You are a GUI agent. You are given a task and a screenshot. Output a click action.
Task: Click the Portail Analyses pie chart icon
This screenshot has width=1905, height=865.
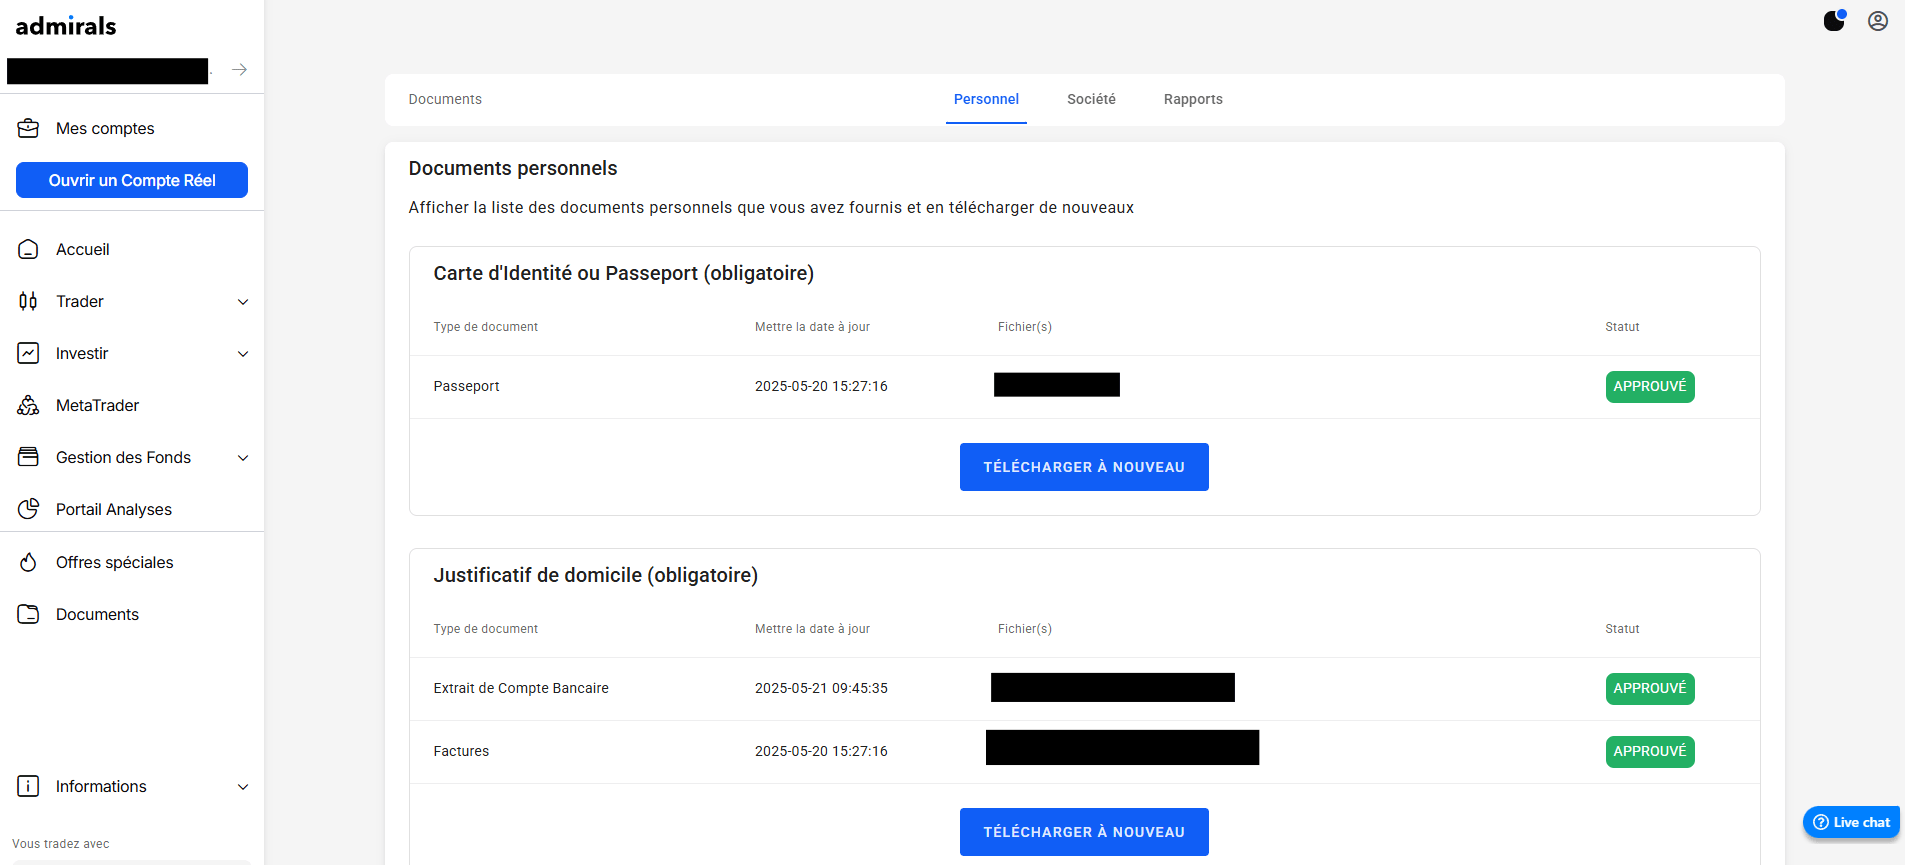pyautogui.click(x=28, y=509)
